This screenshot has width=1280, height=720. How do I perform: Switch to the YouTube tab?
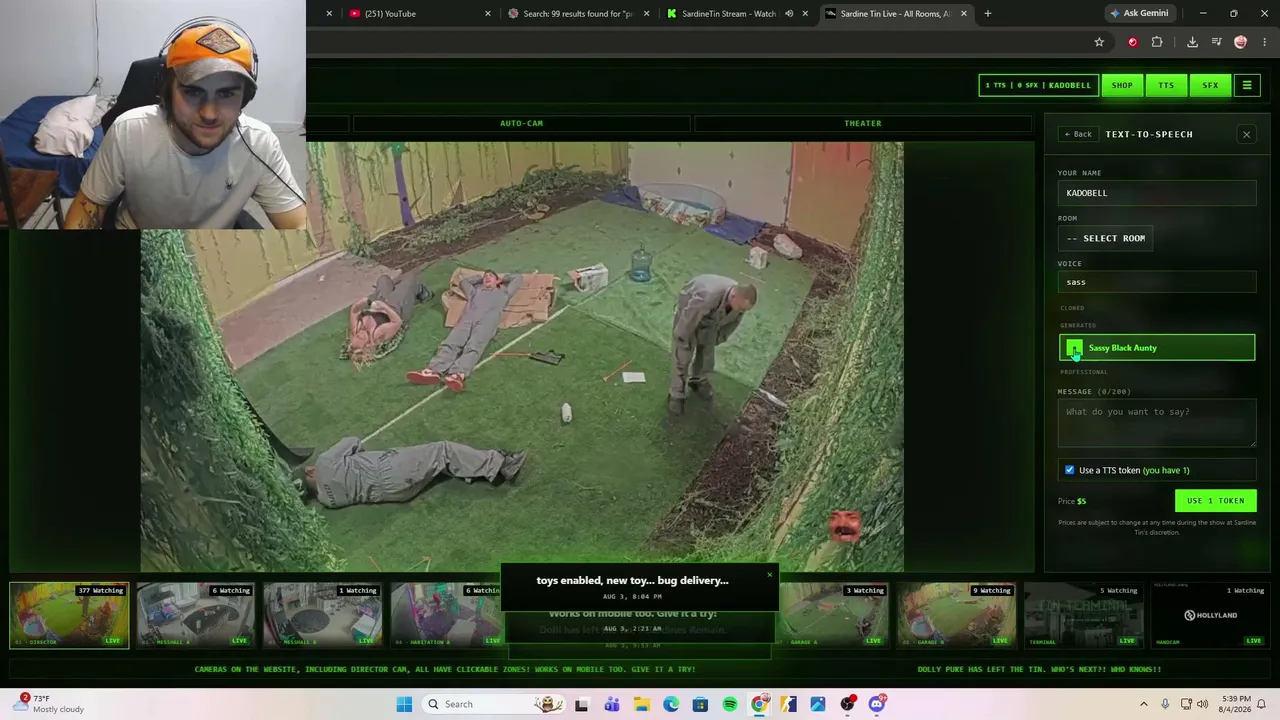click(x=418, y=13)
